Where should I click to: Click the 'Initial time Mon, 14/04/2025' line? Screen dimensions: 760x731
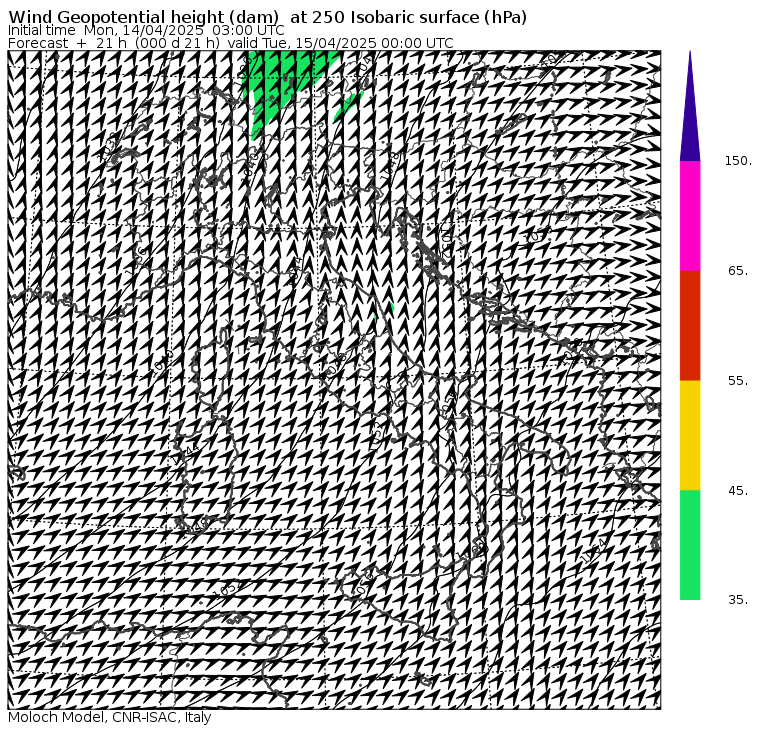[x=146, y=30]
